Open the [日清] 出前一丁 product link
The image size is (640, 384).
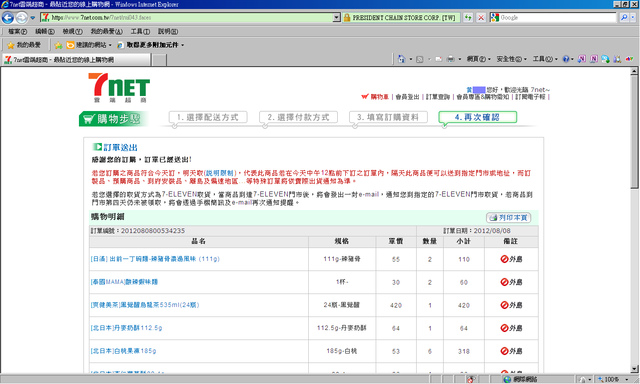155,259
